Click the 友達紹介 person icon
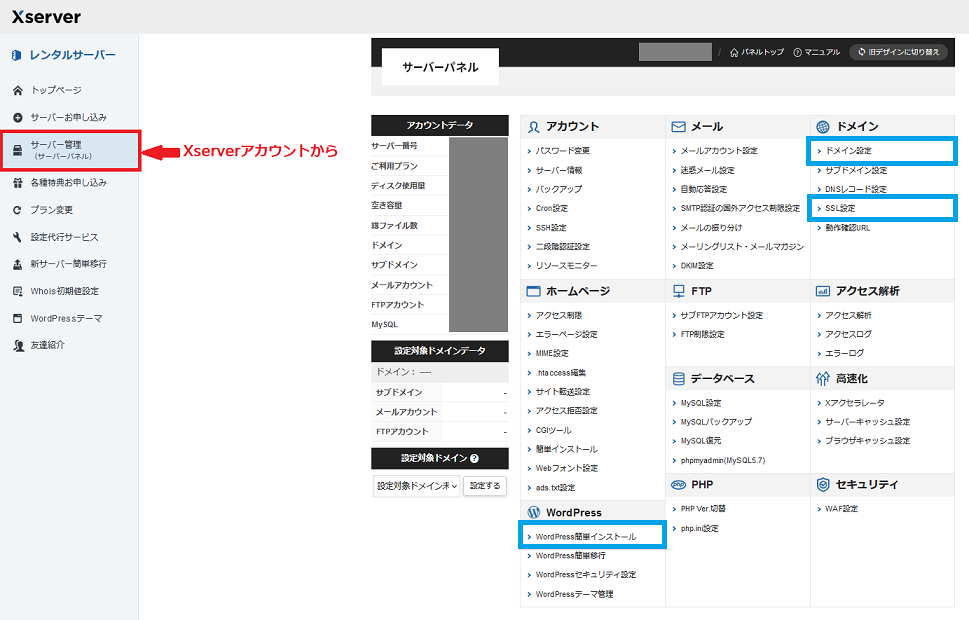Image resolution: width=969 pixels, height=620 pixels. pos(17,345)
